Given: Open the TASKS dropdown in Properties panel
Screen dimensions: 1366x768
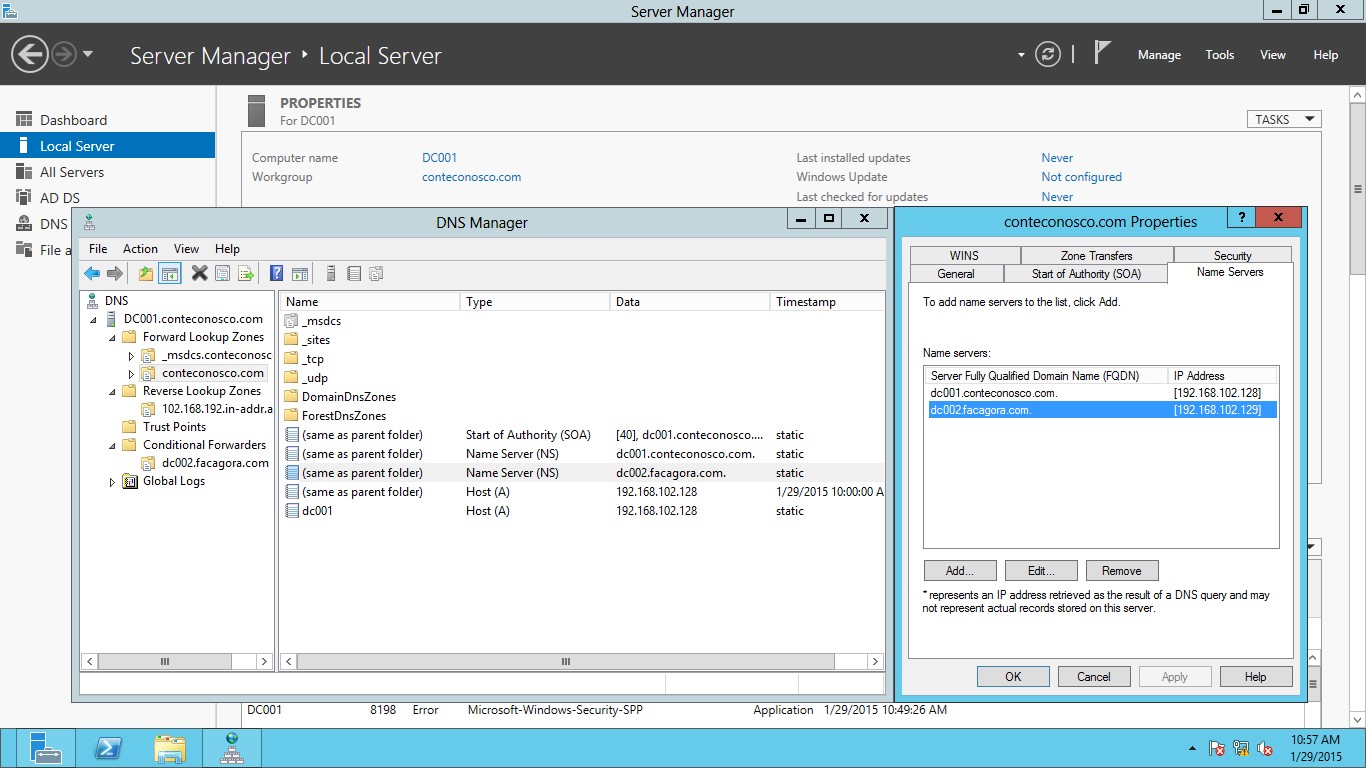Looking at the screenshot, I should pos(1283,118).
